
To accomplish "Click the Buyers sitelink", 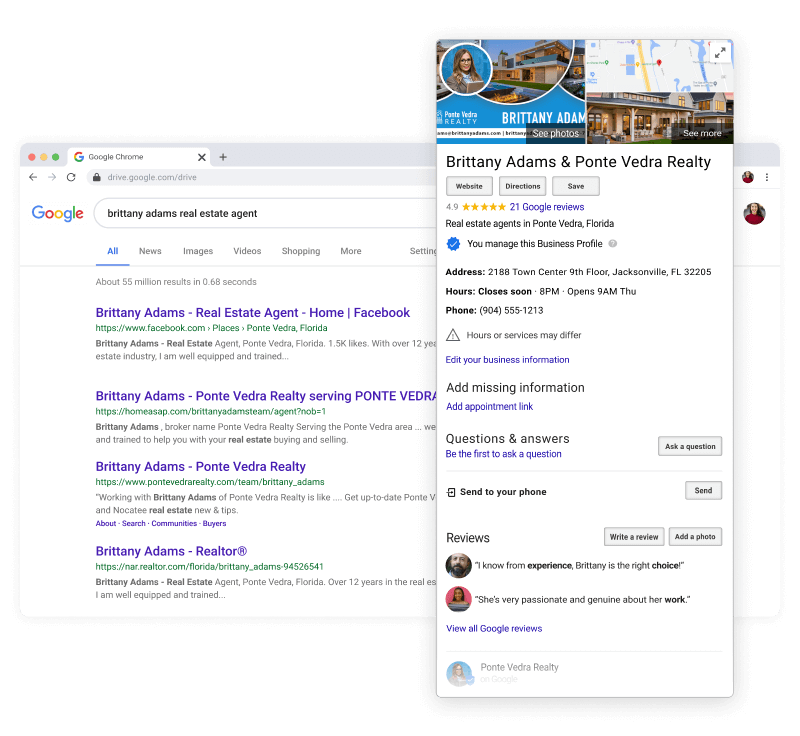I will (214, 523).
